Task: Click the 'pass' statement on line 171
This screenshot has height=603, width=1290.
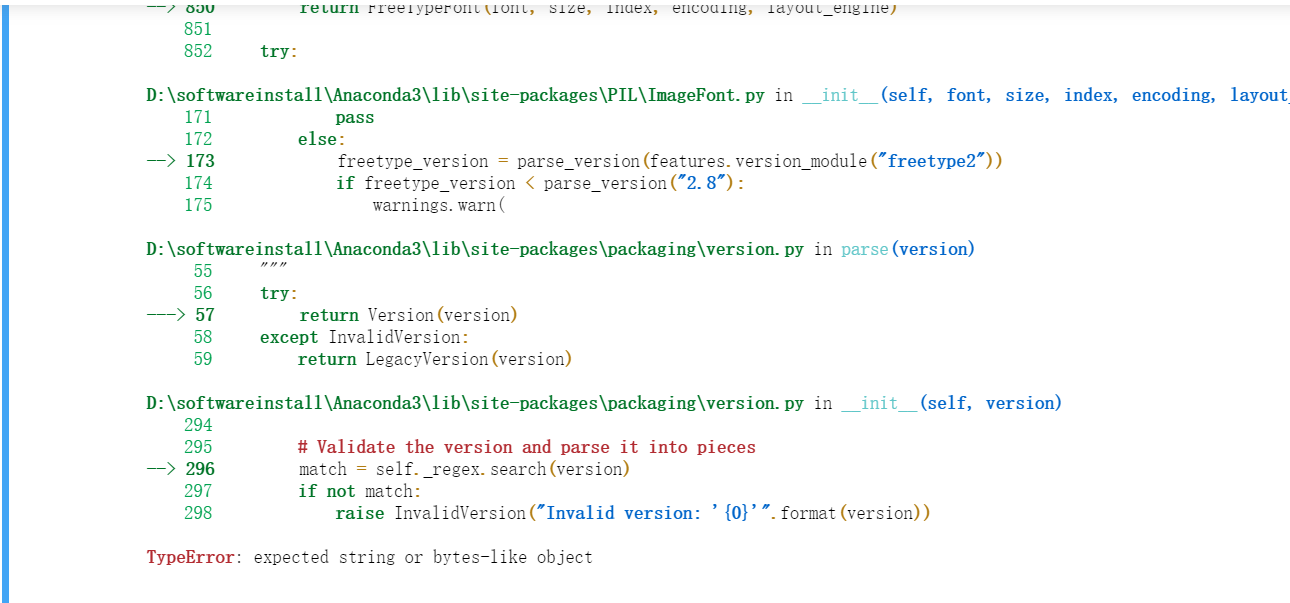Action: (x=355, y=117)
